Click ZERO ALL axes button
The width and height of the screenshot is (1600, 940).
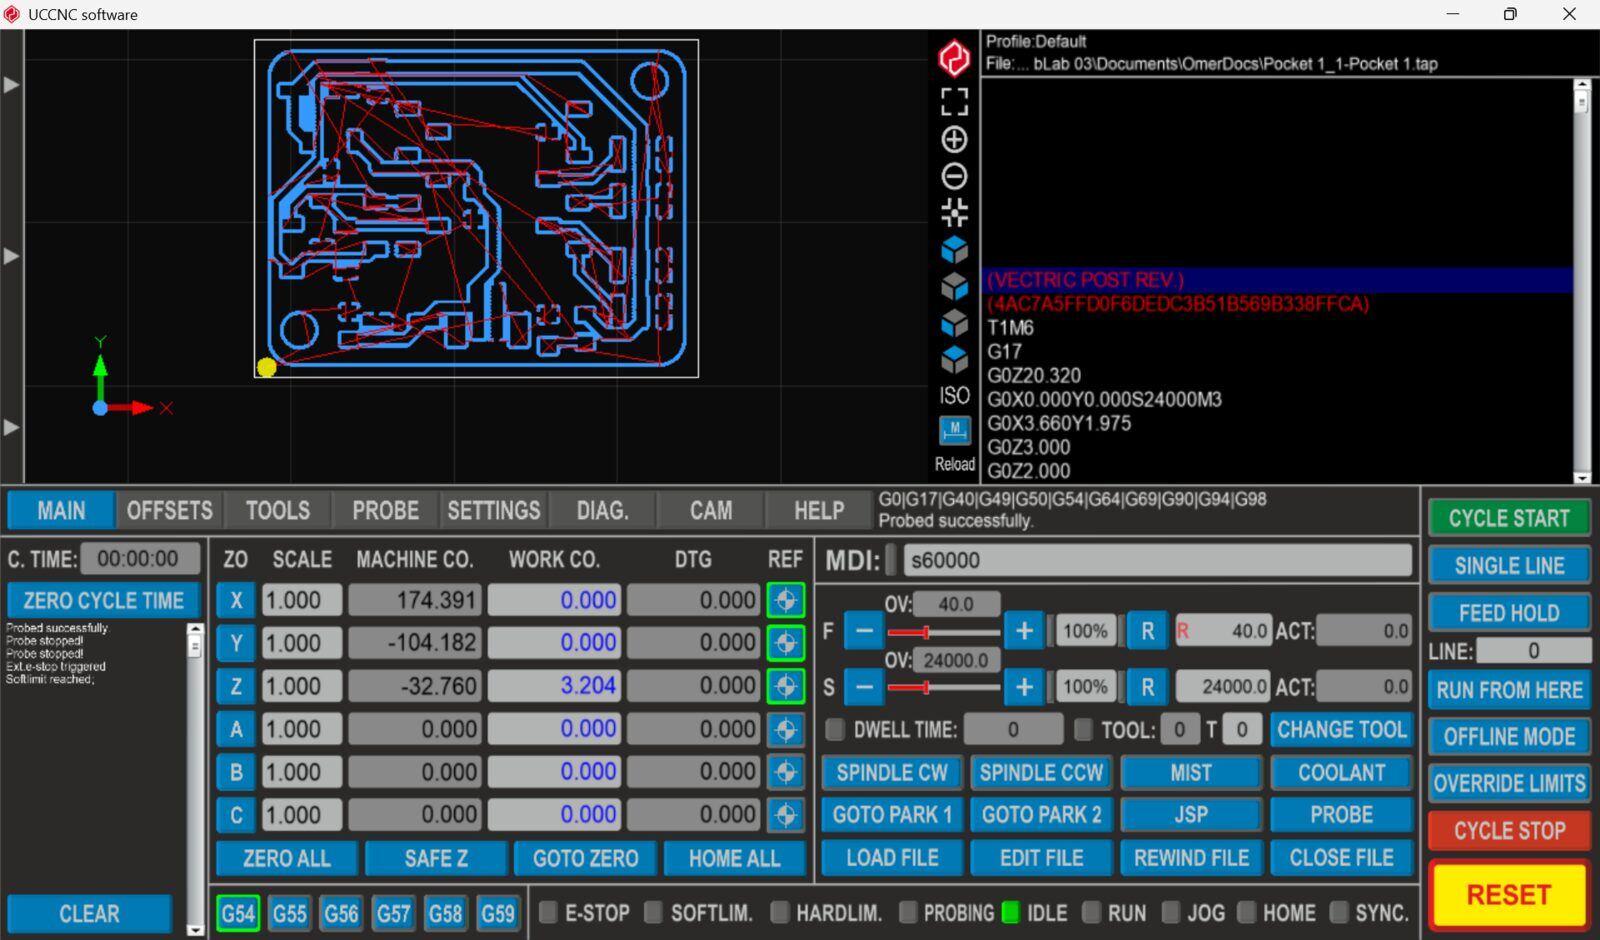[x=287, y=858]
